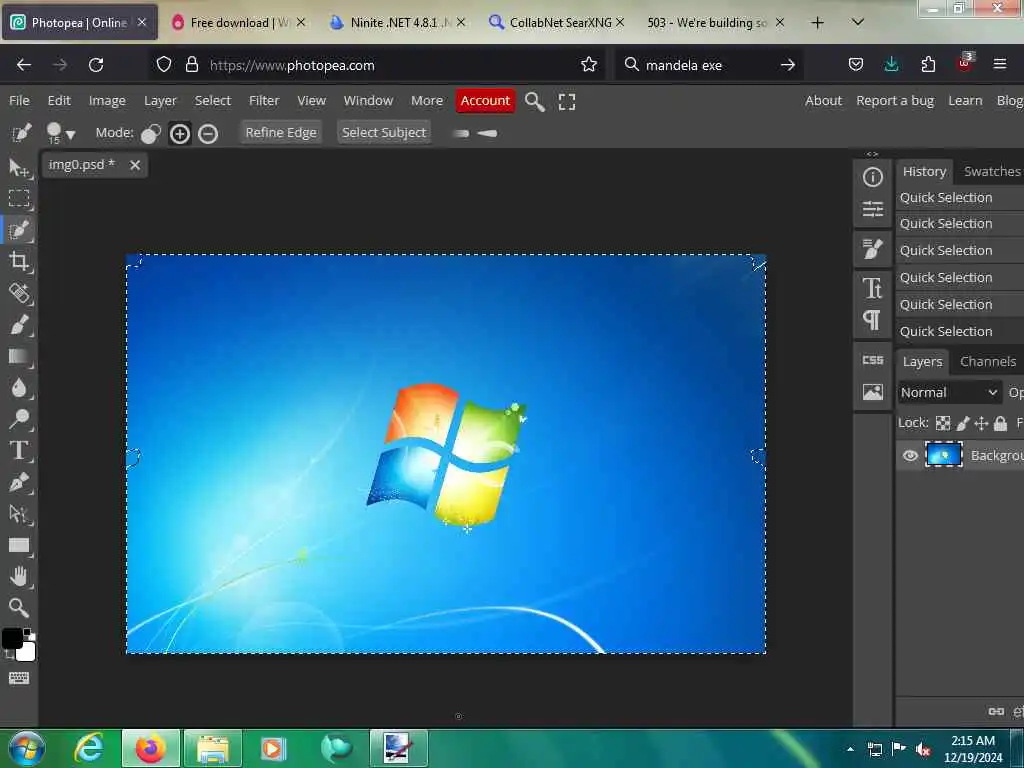Select the Rectangle Select tool
Screen dimensions: 1024x768
click(x=19, y=198)
